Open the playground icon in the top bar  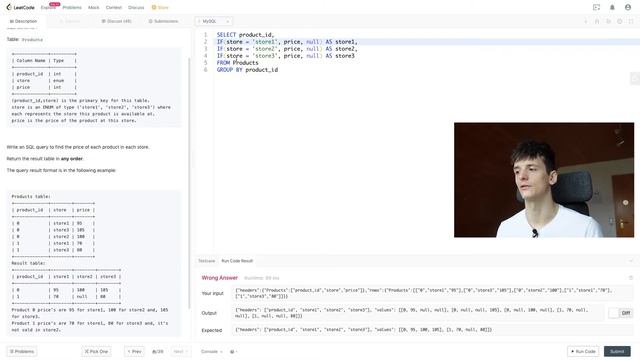pyautogui.click(x=596, y=7)
